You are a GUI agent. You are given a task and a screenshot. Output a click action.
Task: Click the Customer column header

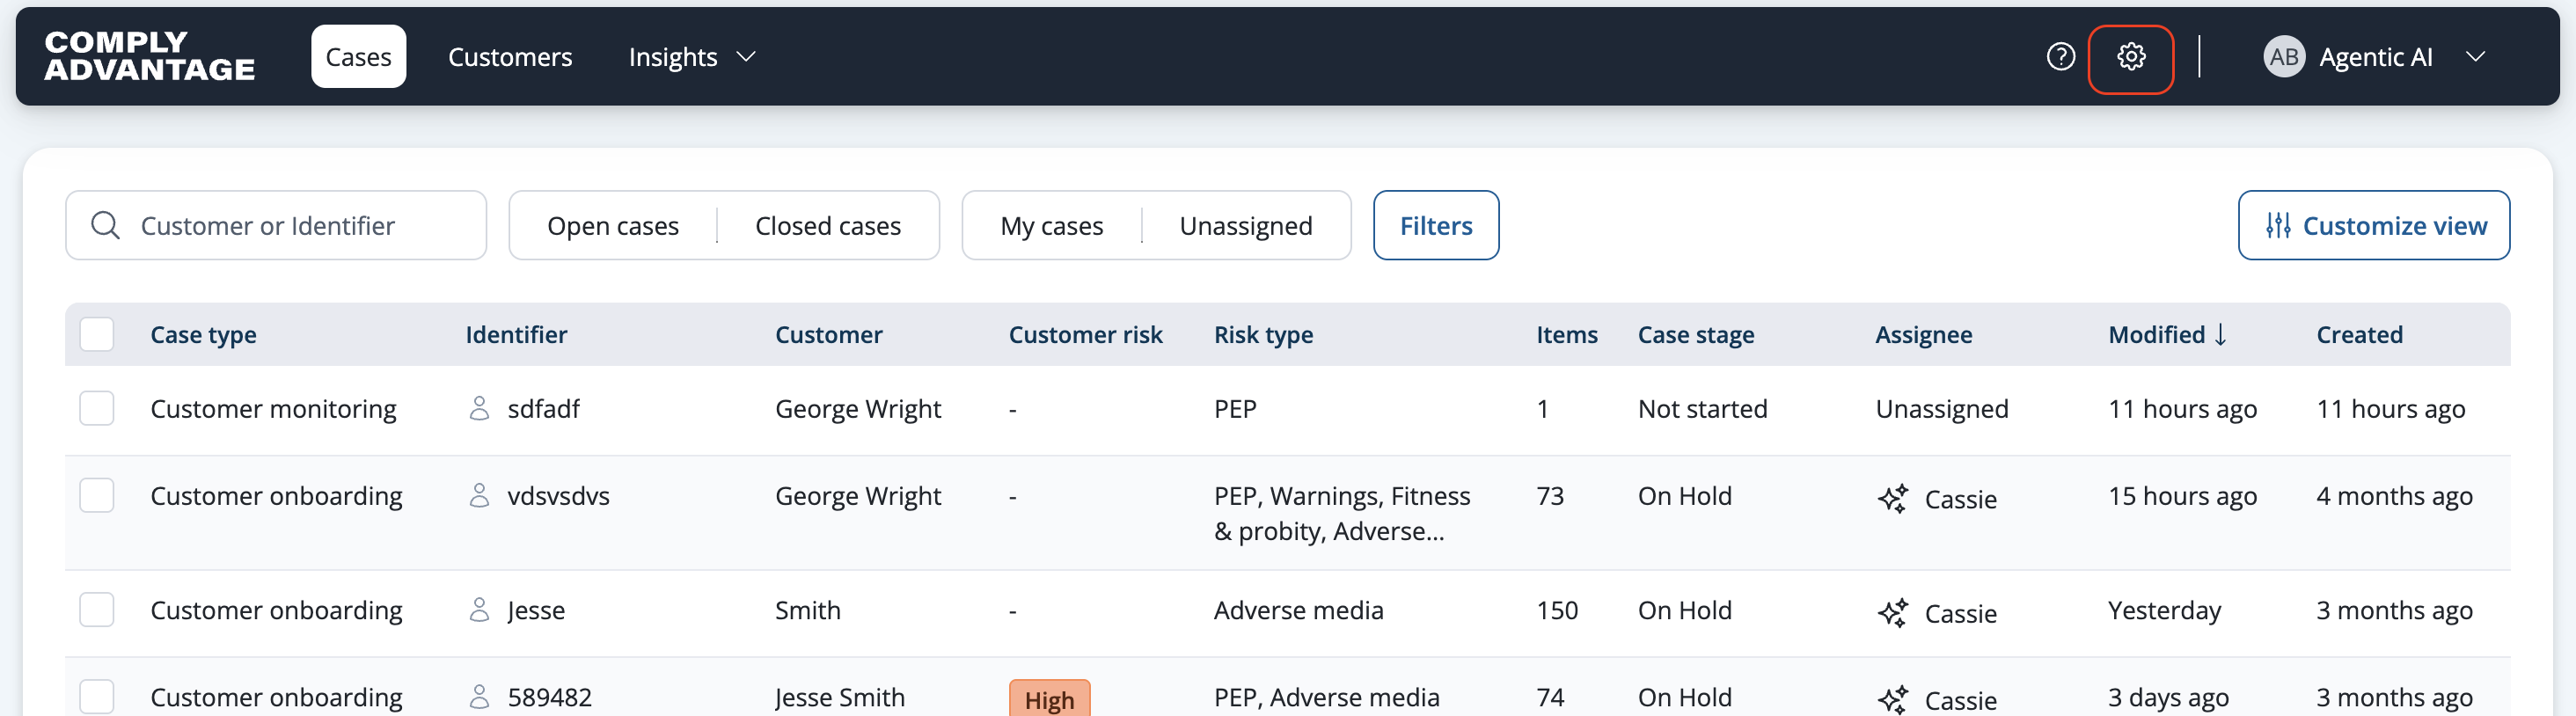click(829, 335)
